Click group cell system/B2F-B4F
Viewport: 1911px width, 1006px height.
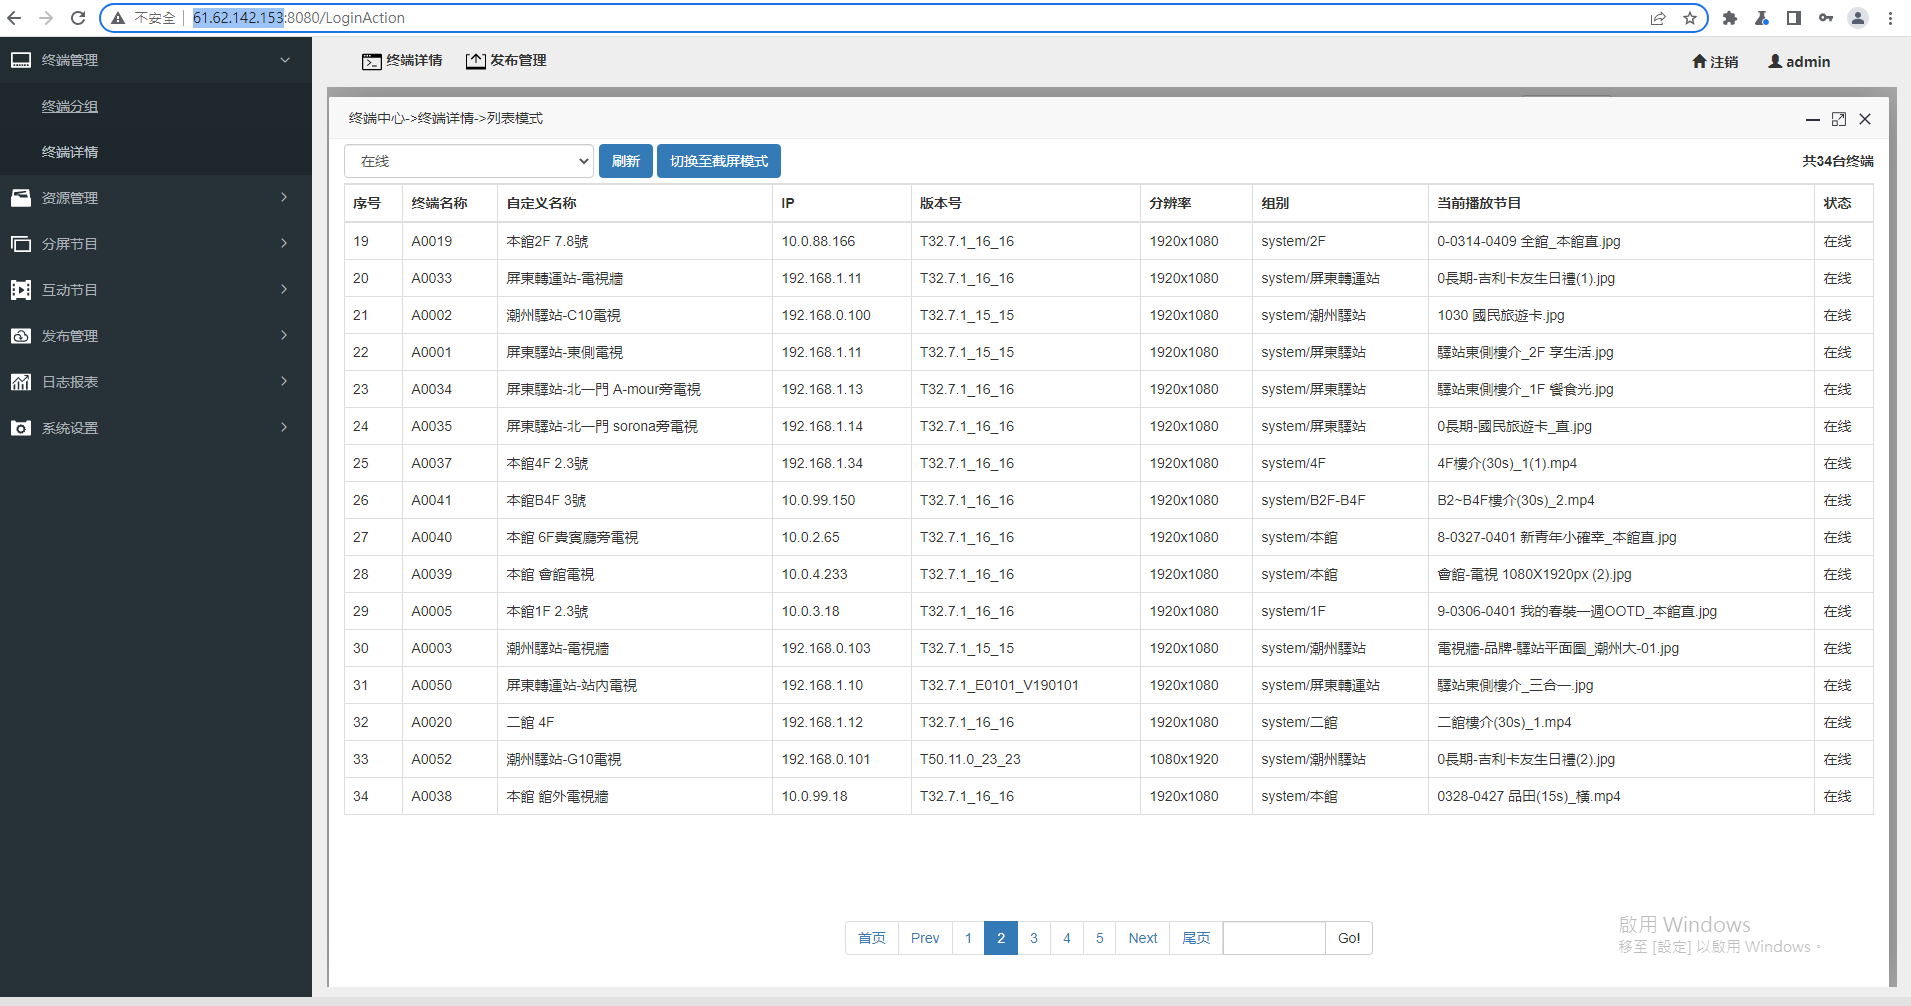[x=1313, y=500]
